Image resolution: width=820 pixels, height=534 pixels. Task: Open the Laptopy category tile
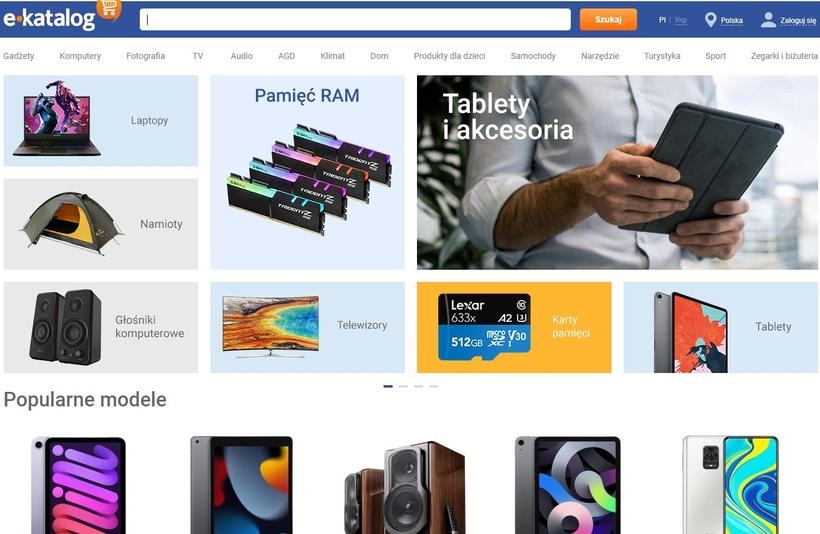[101, 121]
